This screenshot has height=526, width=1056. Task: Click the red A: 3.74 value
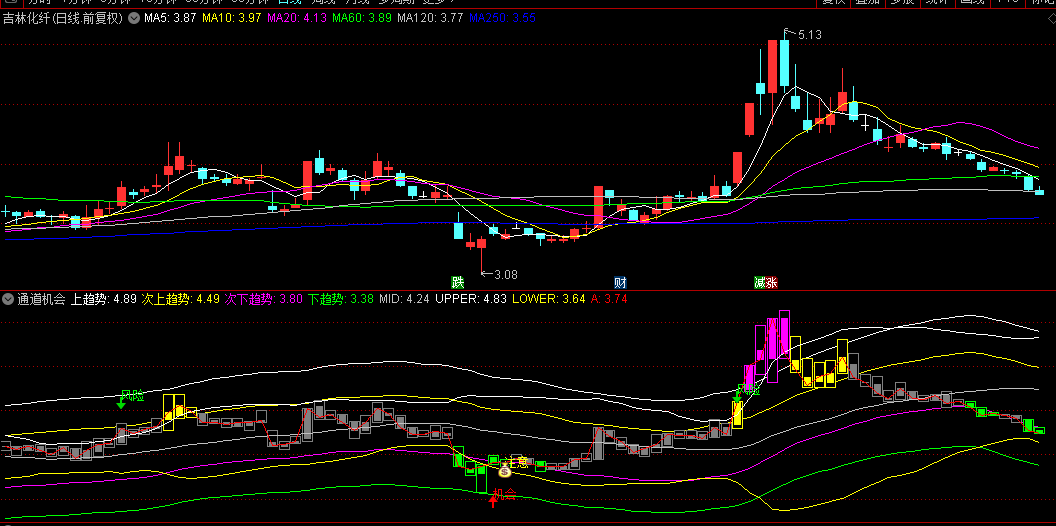[609, 299]
